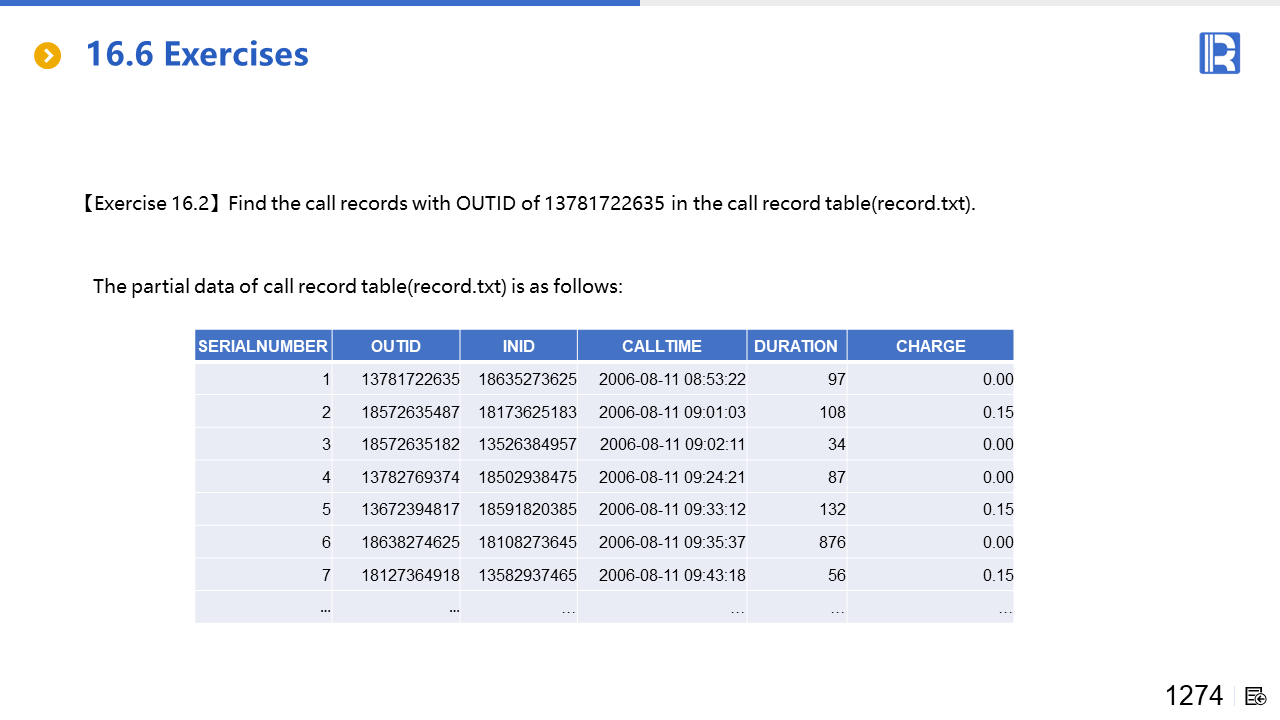Select the duration value 876

pos(831,543)
